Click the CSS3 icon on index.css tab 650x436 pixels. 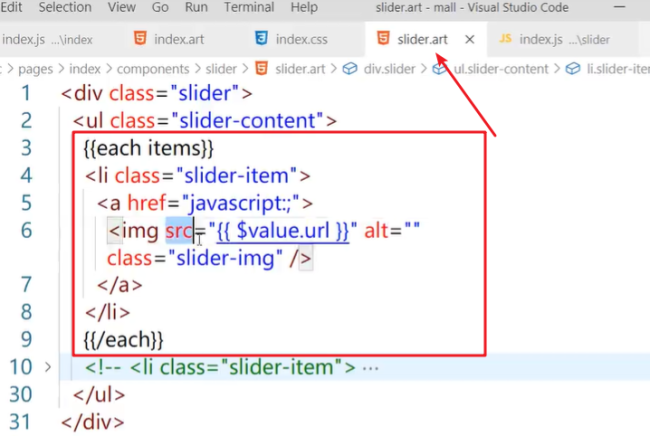tap(262, 39)
